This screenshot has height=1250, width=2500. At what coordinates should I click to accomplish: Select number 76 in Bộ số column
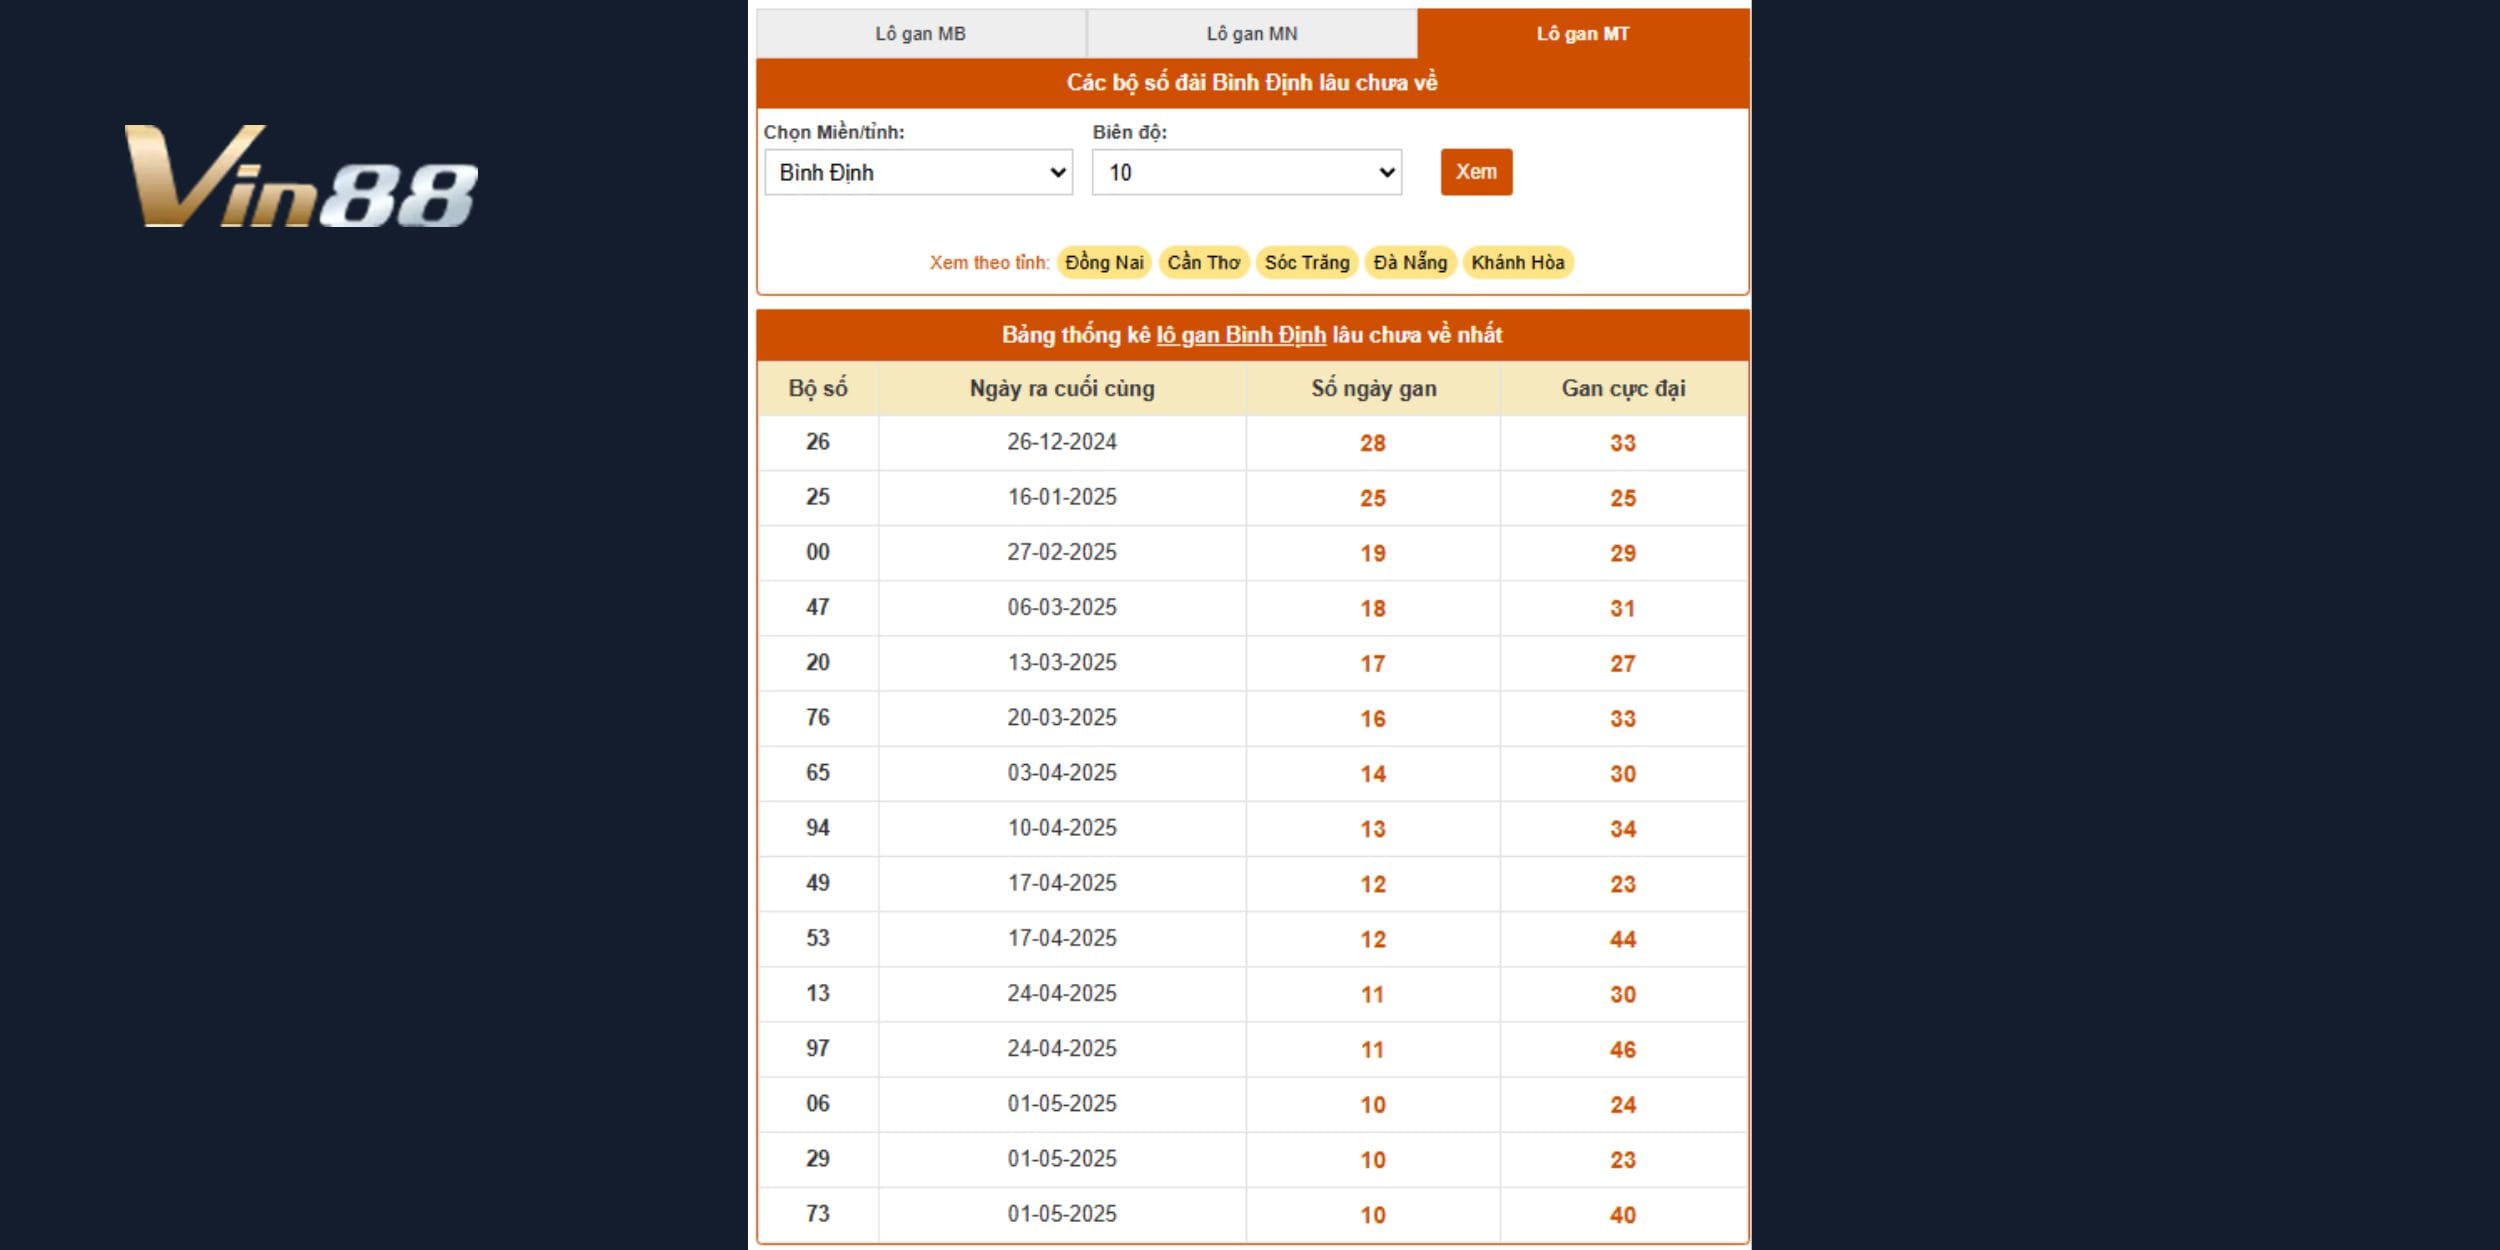point(818,717)
